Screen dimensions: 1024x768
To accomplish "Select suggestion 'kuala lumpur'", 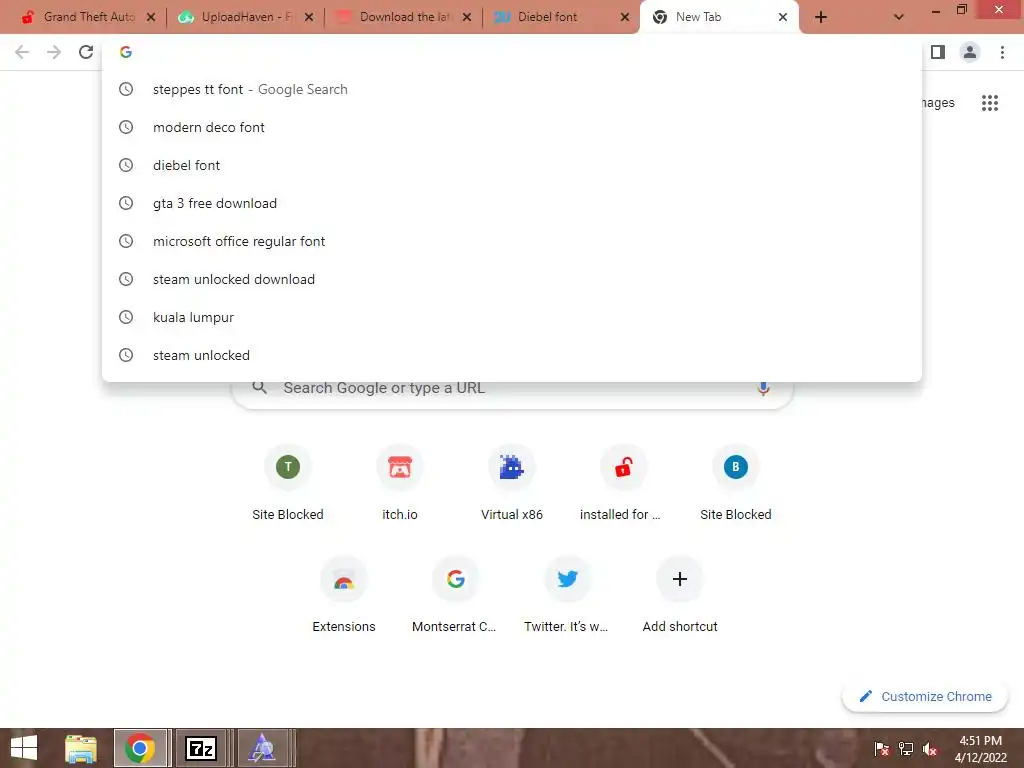I will tap(511, 317).
